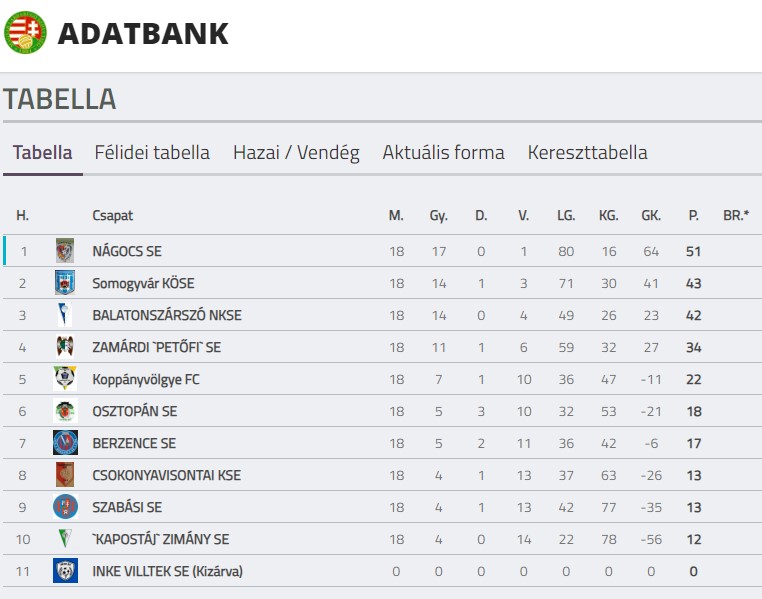The height and width of the screenshot is (599, 762).
Task: Click the P. points column header
Action: click(693, 215)
